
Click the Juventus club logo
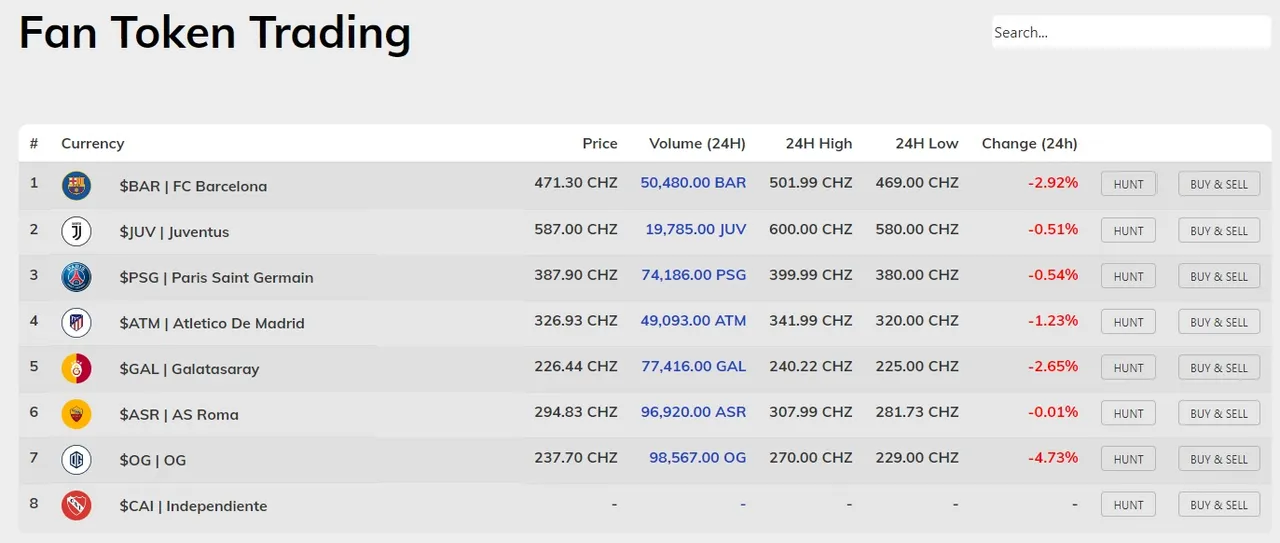click(x=76, y=231)
